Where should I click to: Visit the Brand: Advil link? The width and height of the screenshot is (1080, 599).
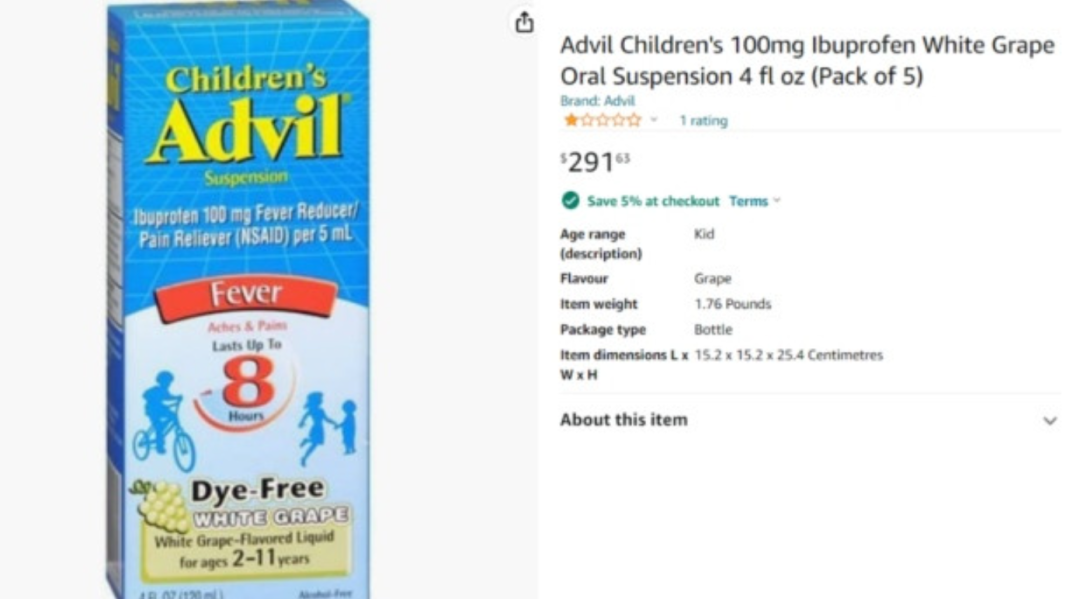coord(597,101)
